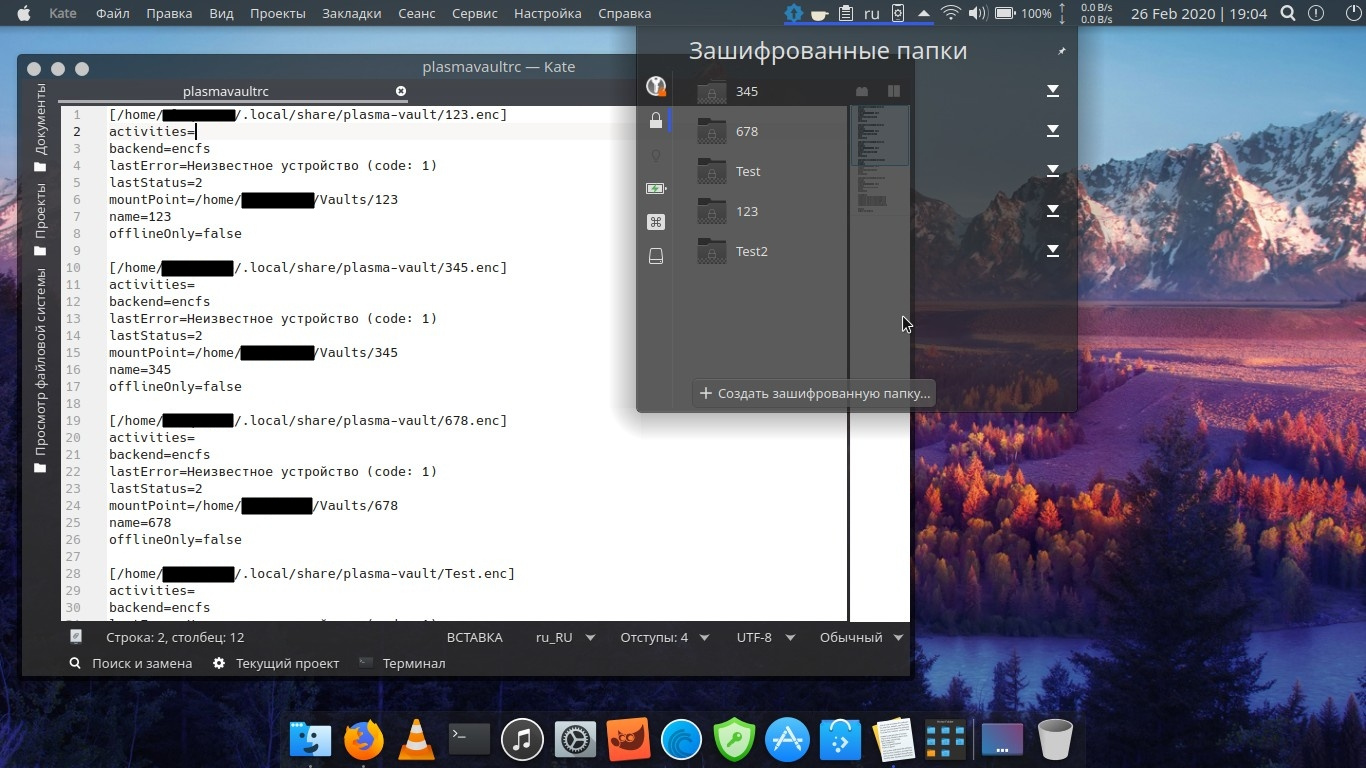Click the ru keyboard layout indicator
The width and height of the screenshot is (1366, 768).
pos(872,14)
